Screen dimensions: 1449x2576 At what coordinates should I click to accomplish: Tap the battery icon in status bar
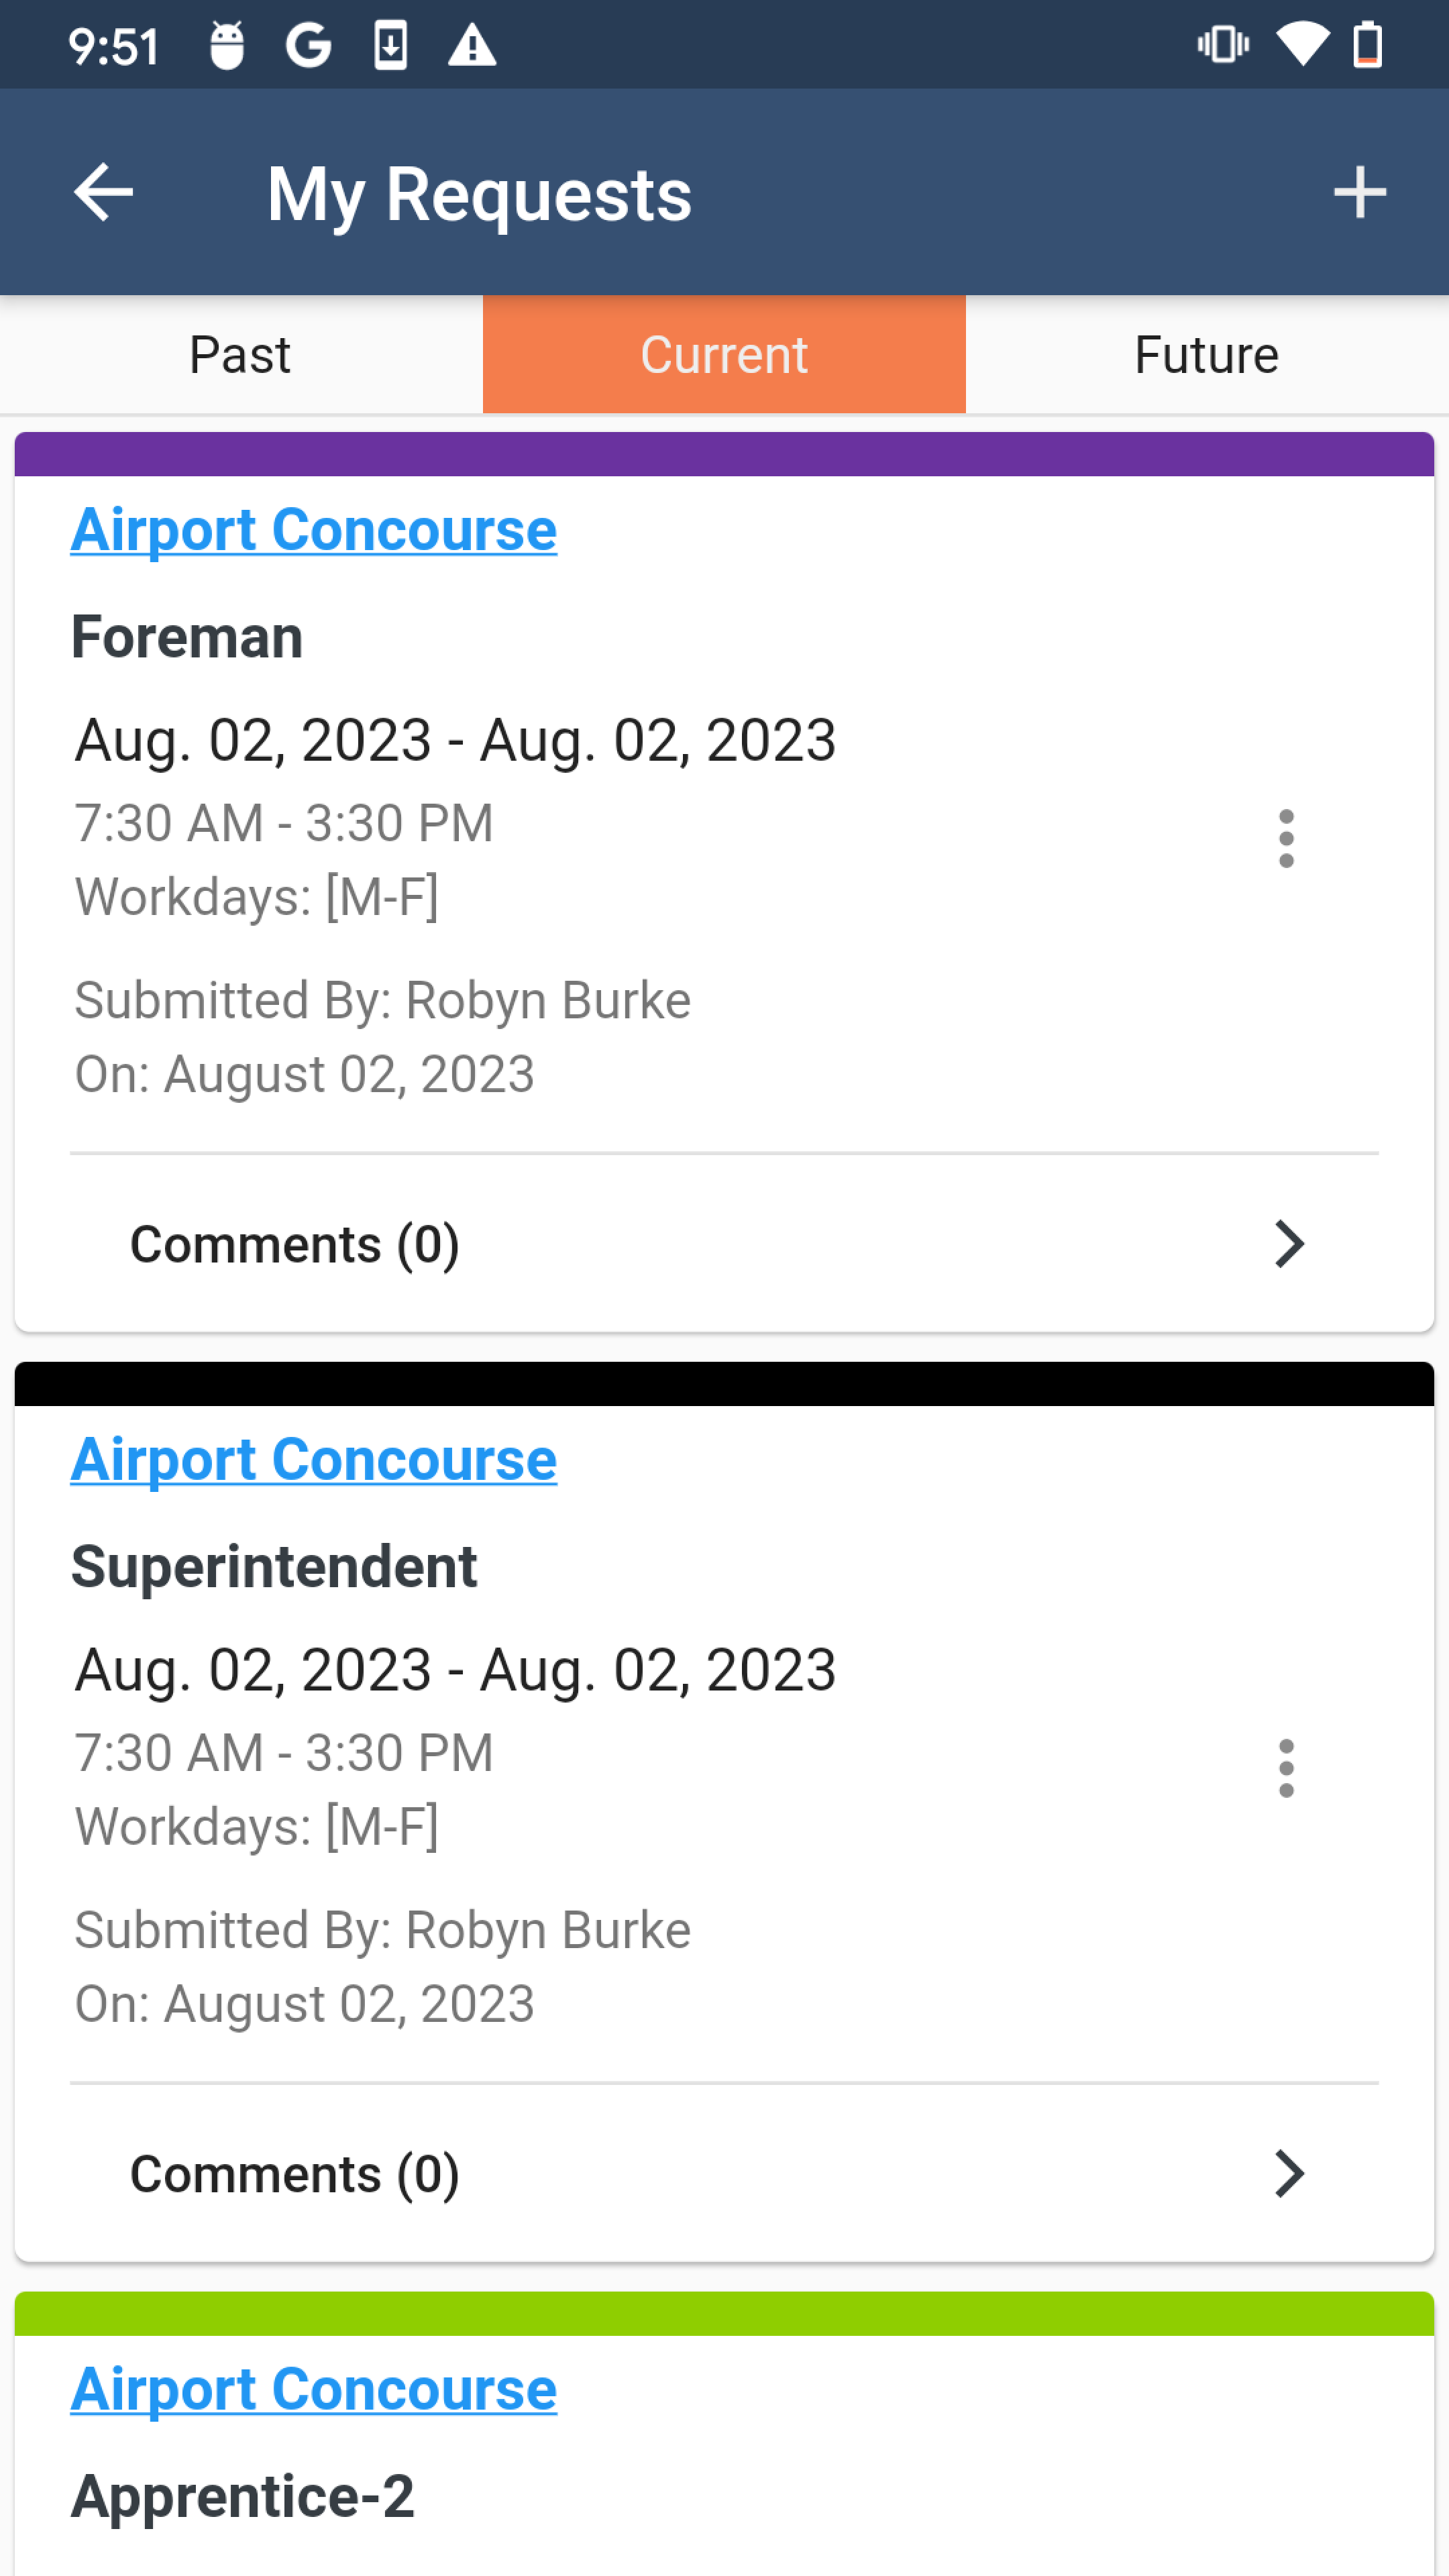coord(1368,46)
